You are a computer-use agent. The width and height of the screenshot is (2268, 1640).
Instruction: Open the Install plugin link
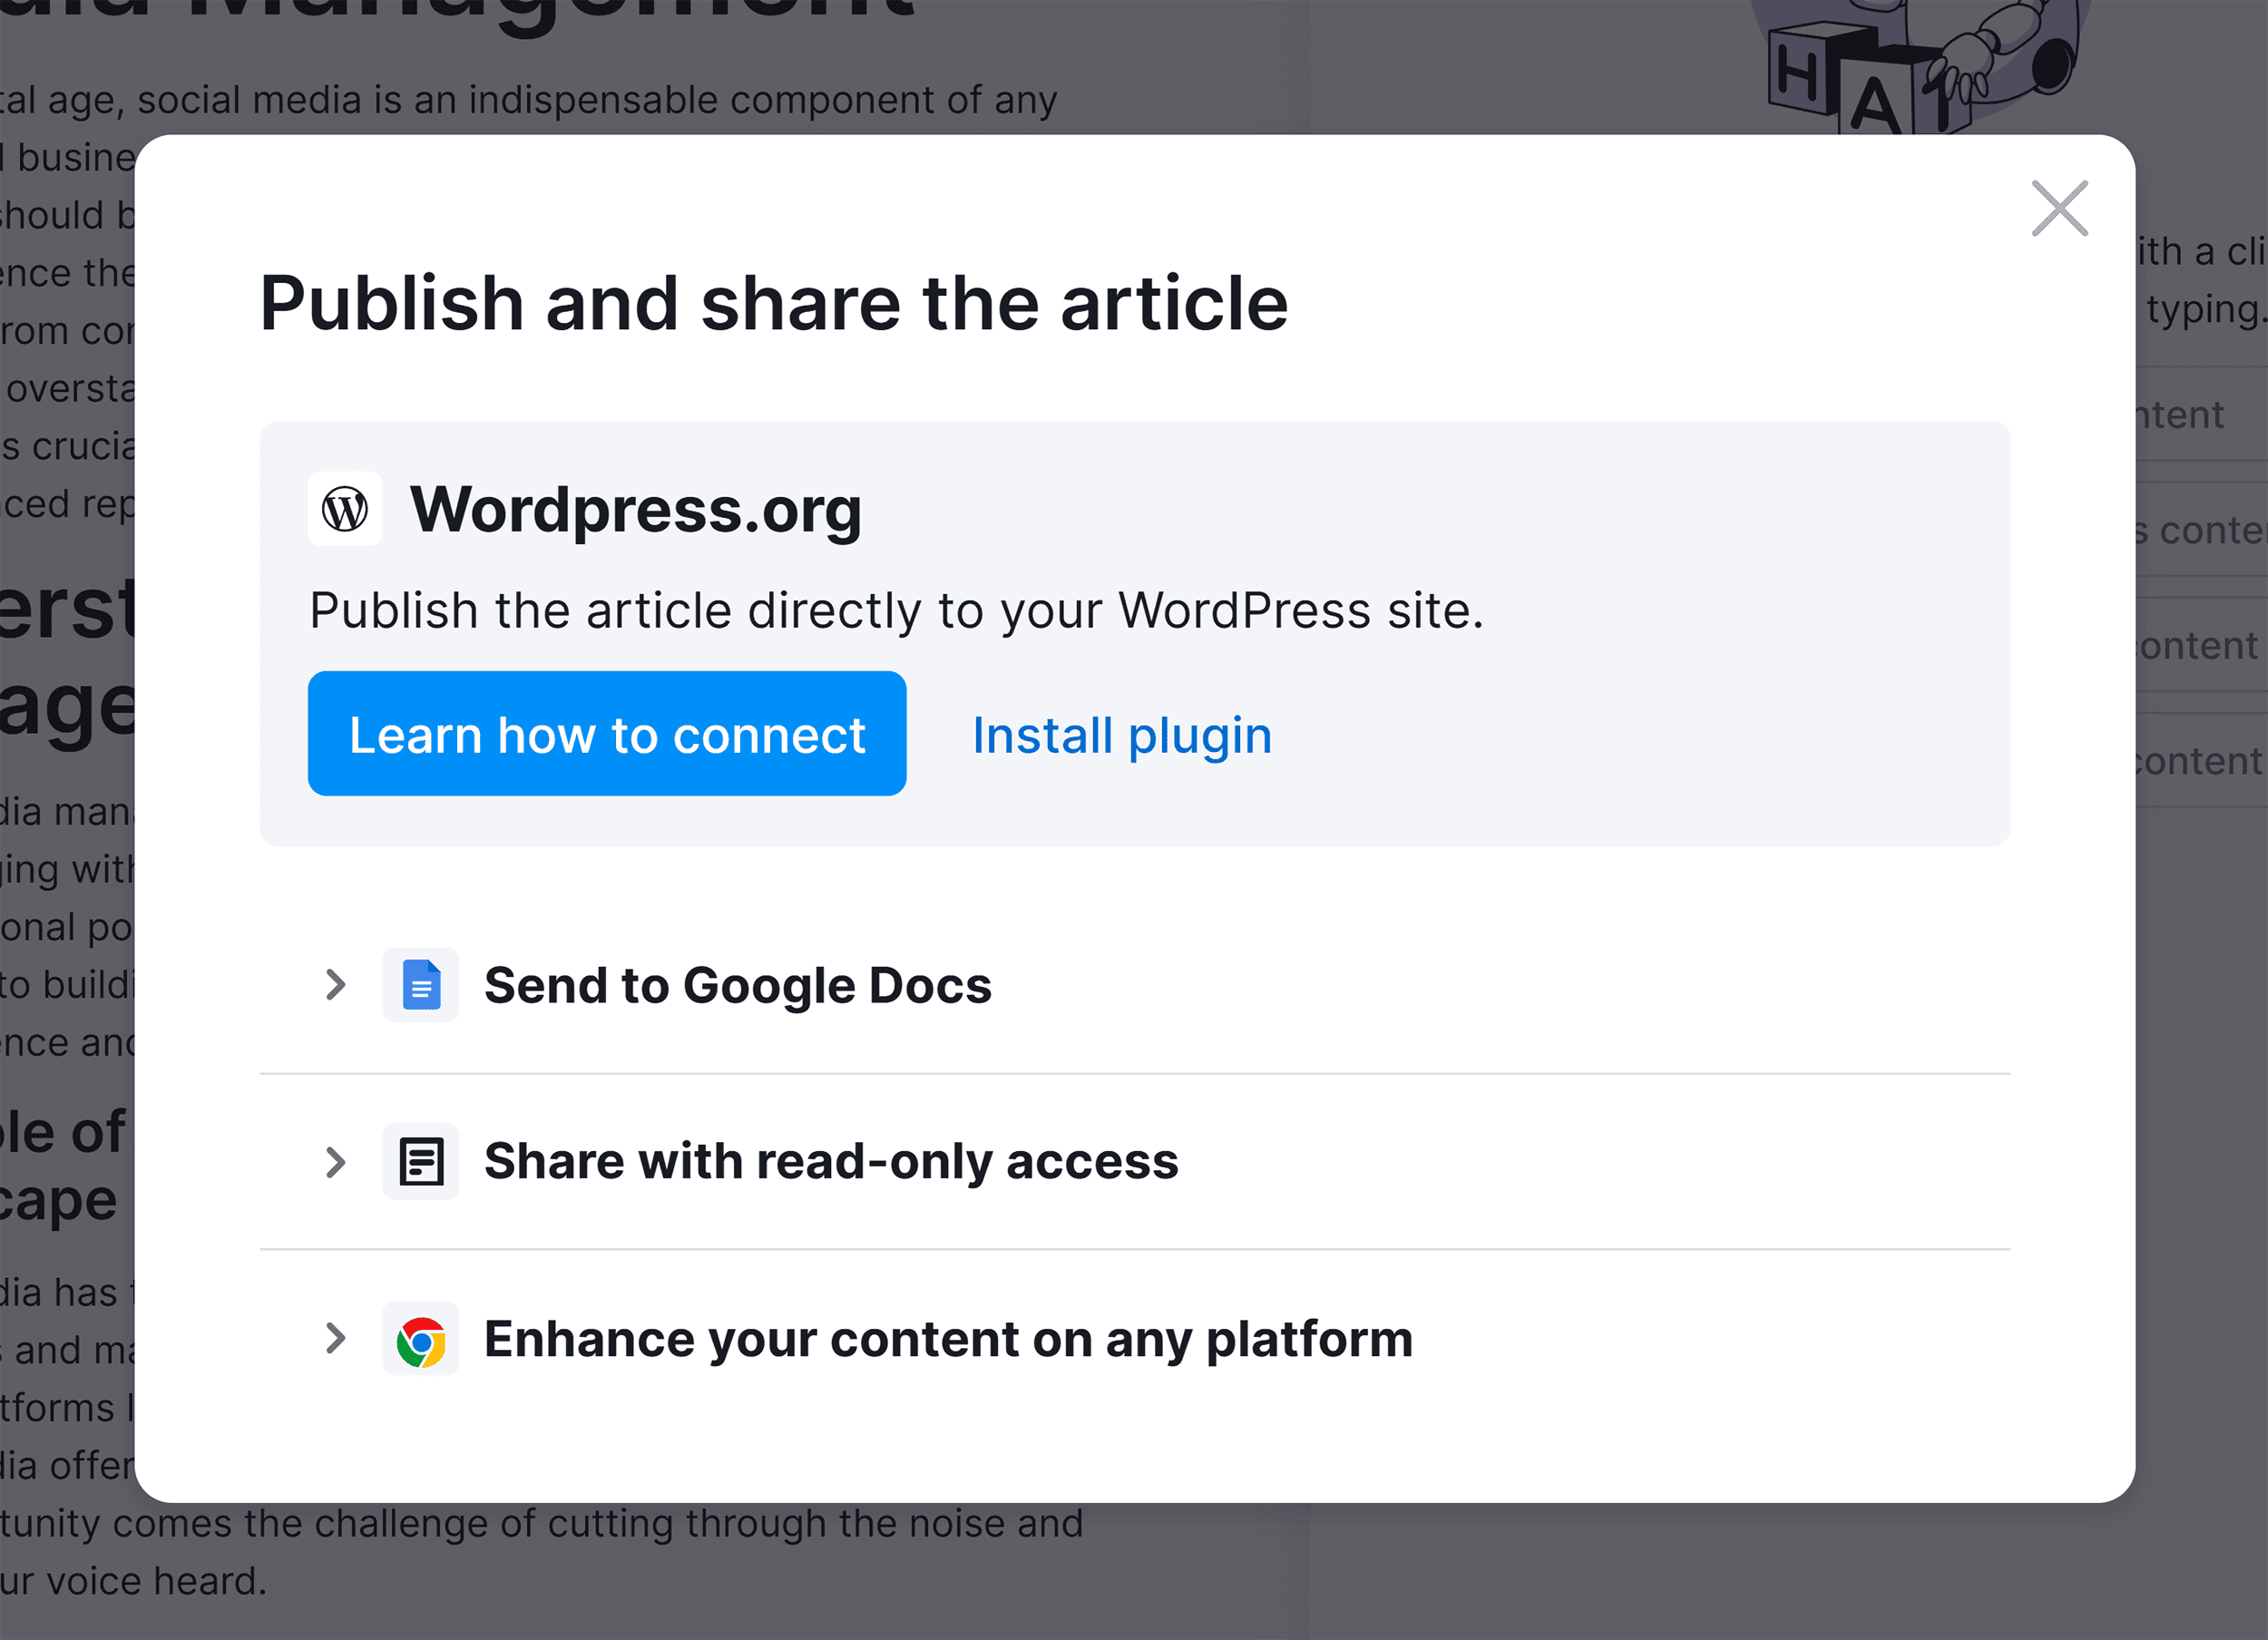click(x=1121, y=735)
